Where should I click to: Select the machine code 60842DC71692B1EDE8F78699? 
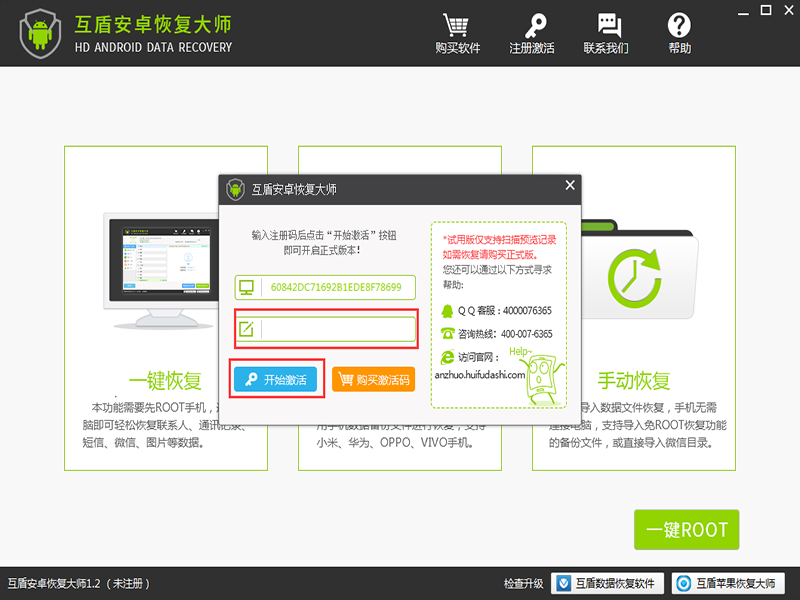click(x=336, y=287)
